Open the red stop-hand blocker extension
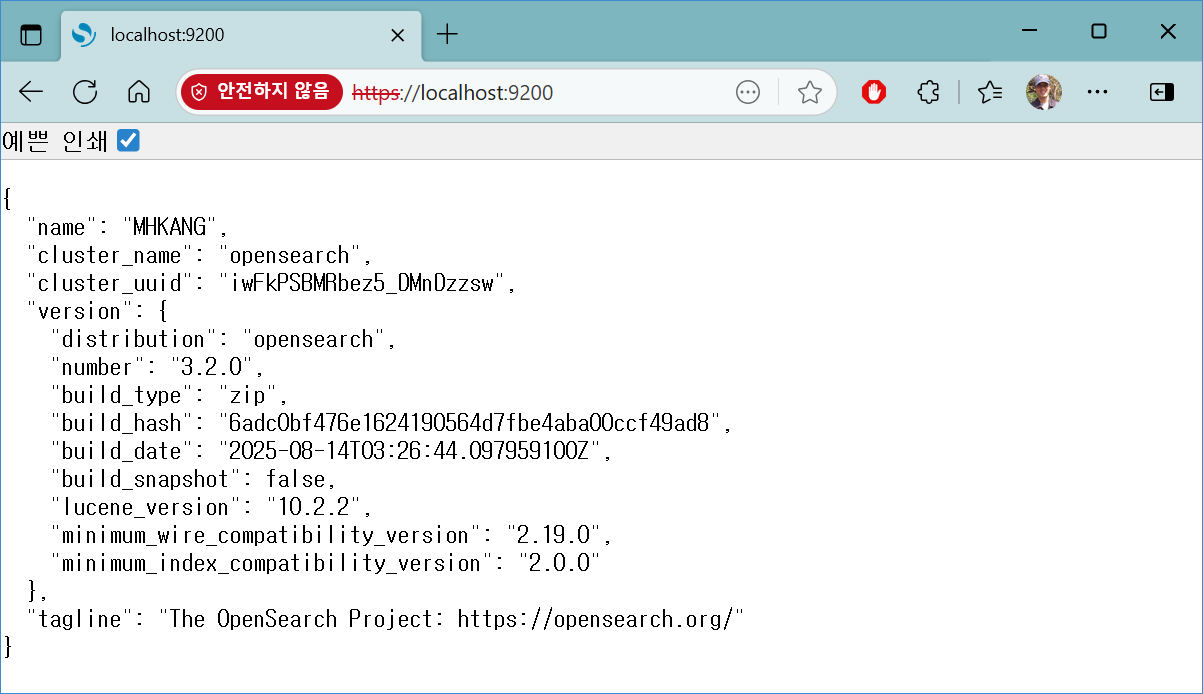Viewport: 1203px width, 694px height. click(874, 92)
